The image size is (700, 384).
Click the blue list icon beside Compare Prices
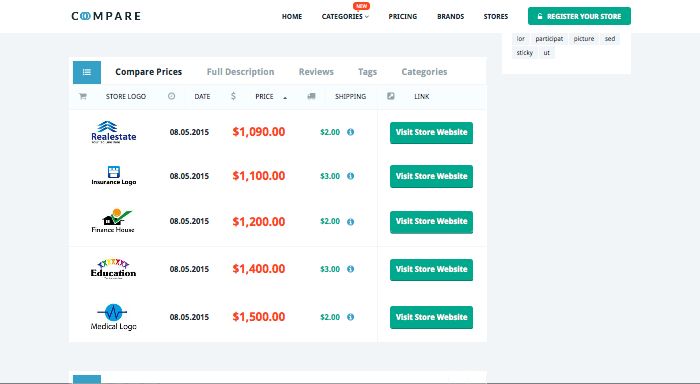tap(87, 72)
